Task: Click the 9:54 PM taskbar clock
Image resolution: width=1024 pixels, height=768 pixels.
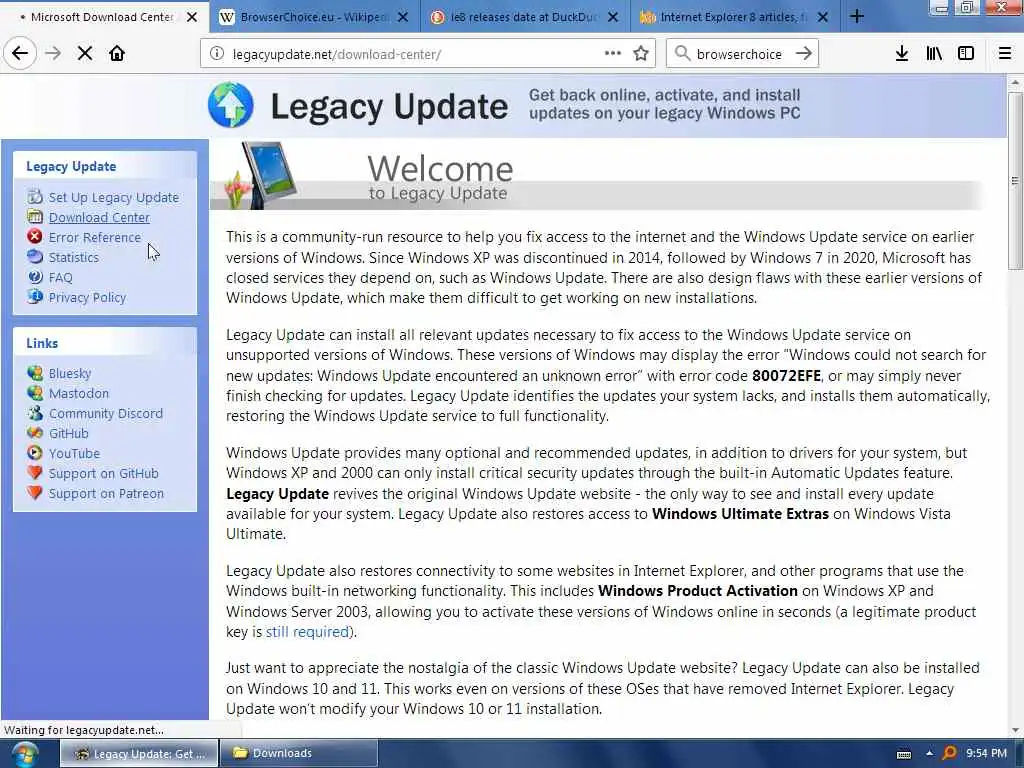Action: tap(987, 753)
